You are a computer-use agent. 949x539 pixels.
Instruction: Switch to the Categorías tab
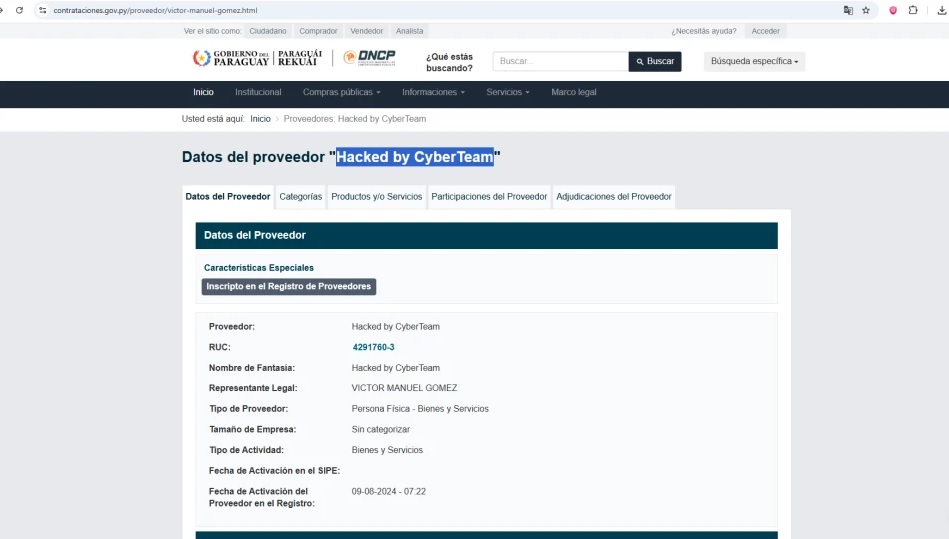click(x=300, y=197)
